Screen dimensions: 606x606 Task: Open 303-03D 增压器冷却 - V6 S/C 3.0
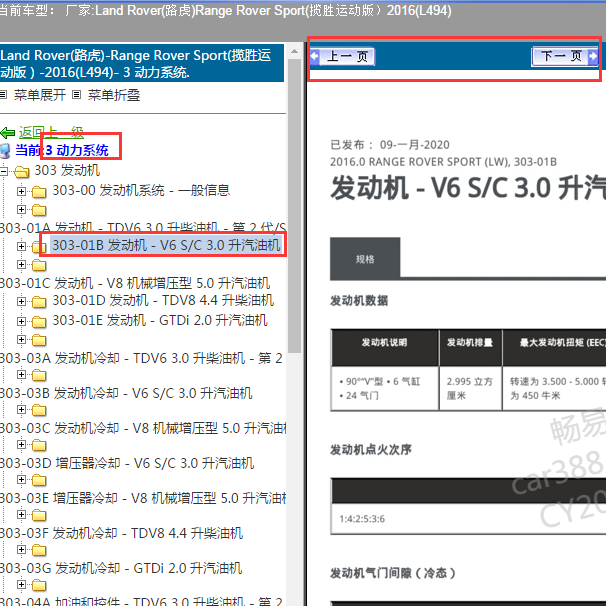pyautogui.click(x=127, y=463)
